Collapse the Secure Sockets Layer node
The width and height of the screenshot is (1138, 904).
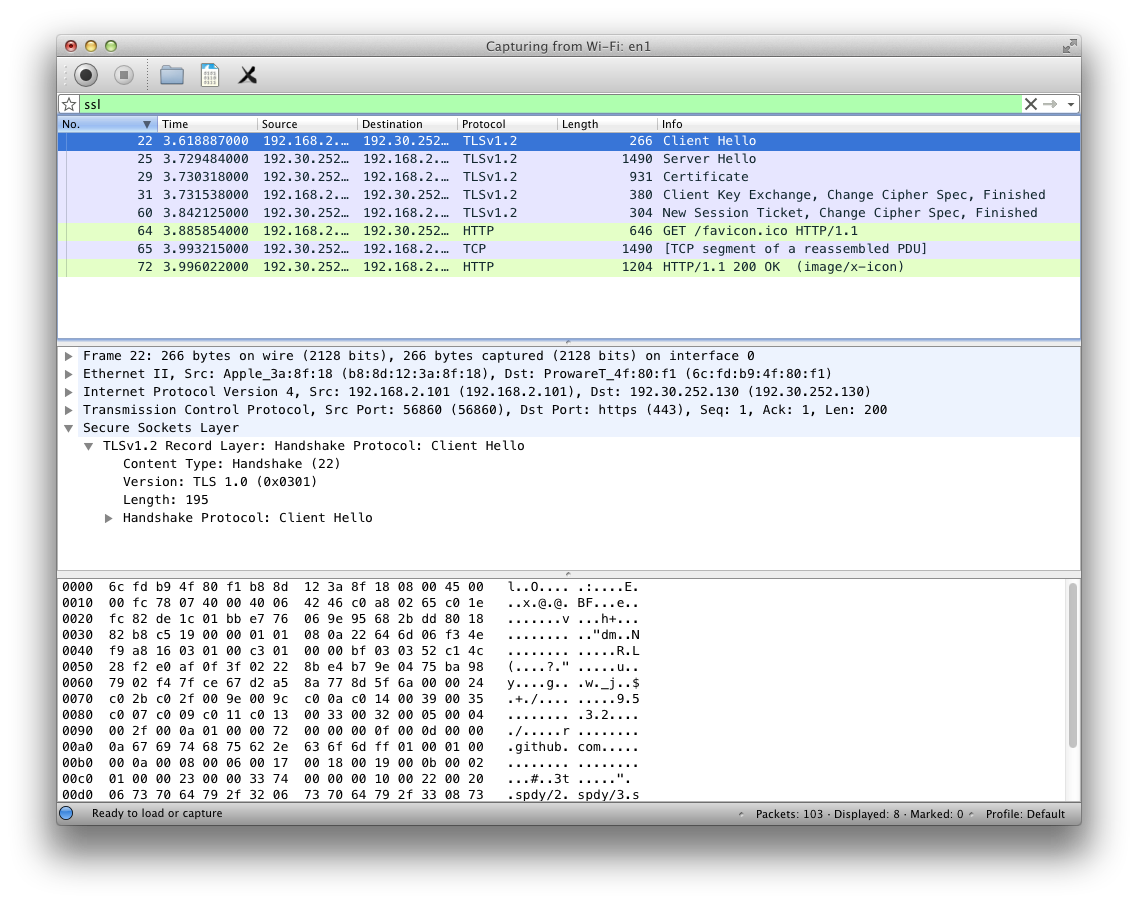pos(68,428)
